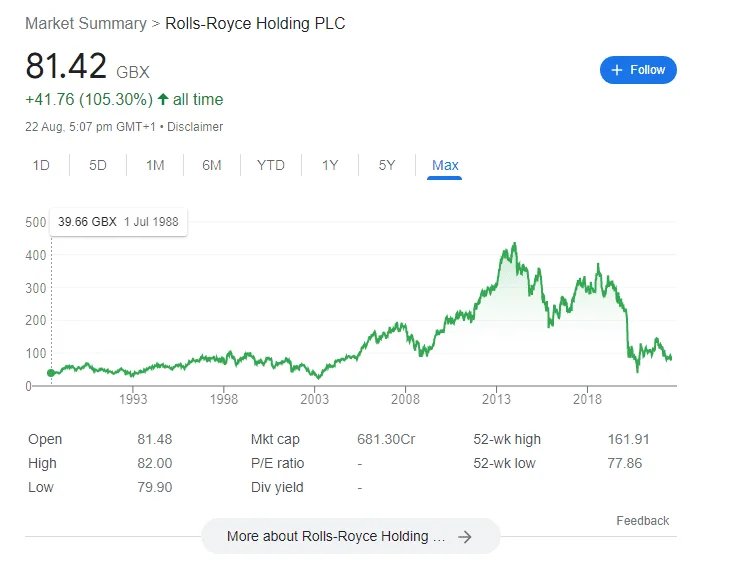Switch to the 1M range tab
Viewport: 752px width, 565px height.
155,165
